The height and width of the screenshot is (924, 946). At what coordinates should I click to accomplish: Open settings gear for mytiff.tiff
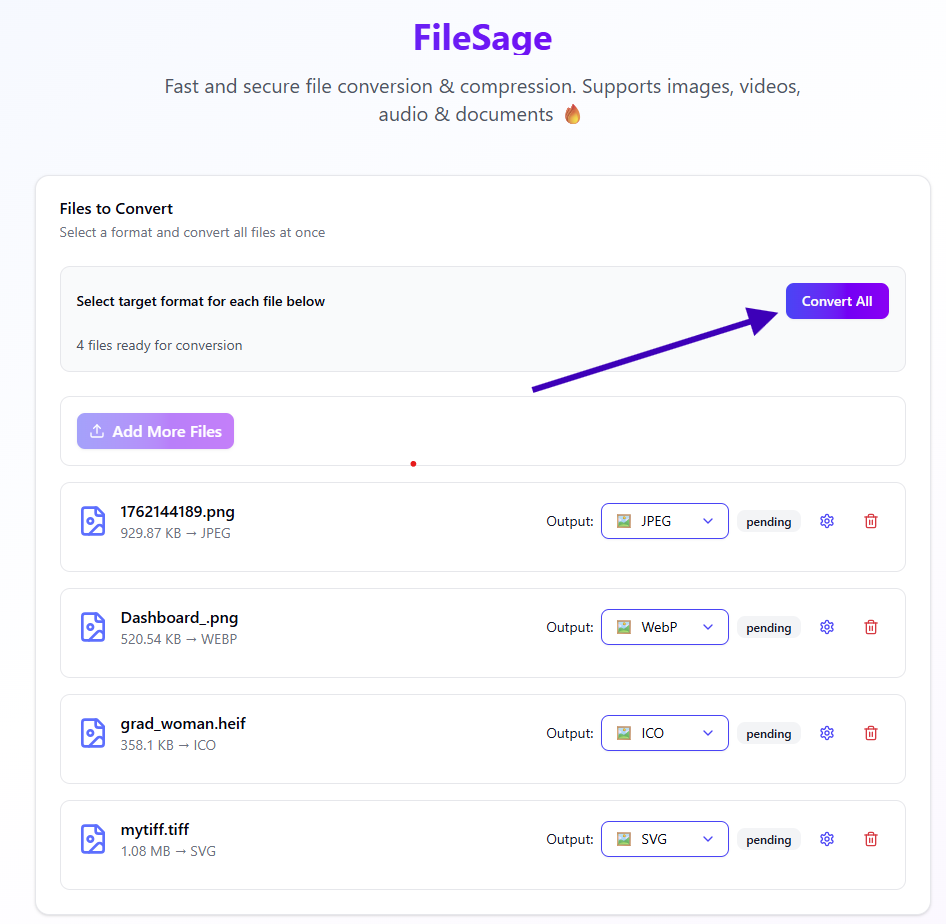[826, 839]
